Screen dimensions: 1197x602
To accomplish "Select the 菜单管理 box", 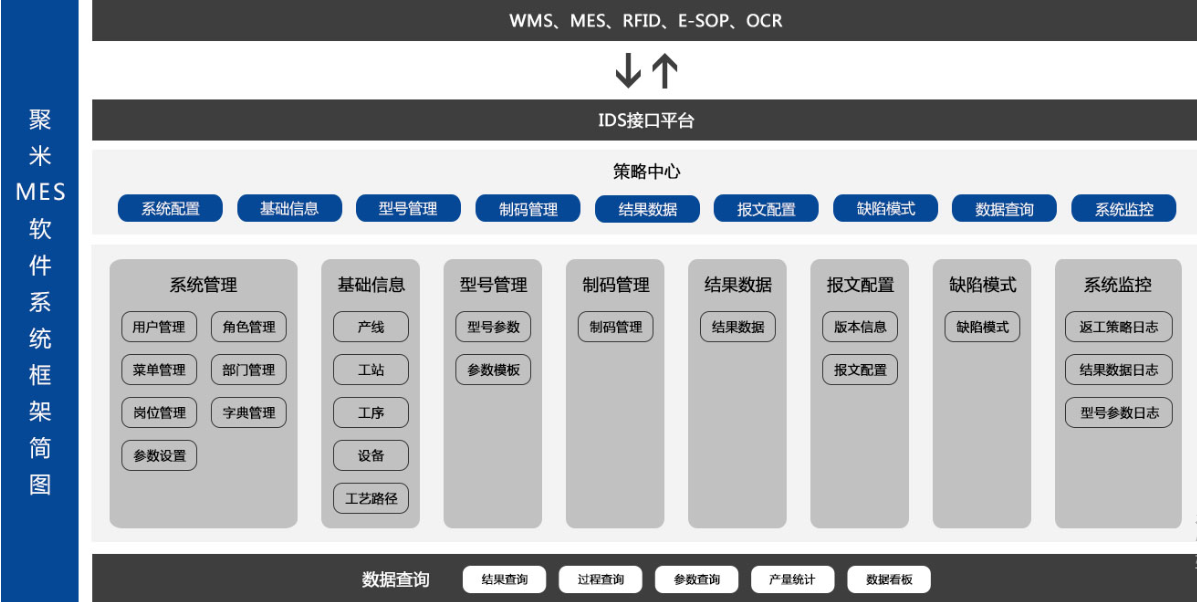I will pos(159,370).
